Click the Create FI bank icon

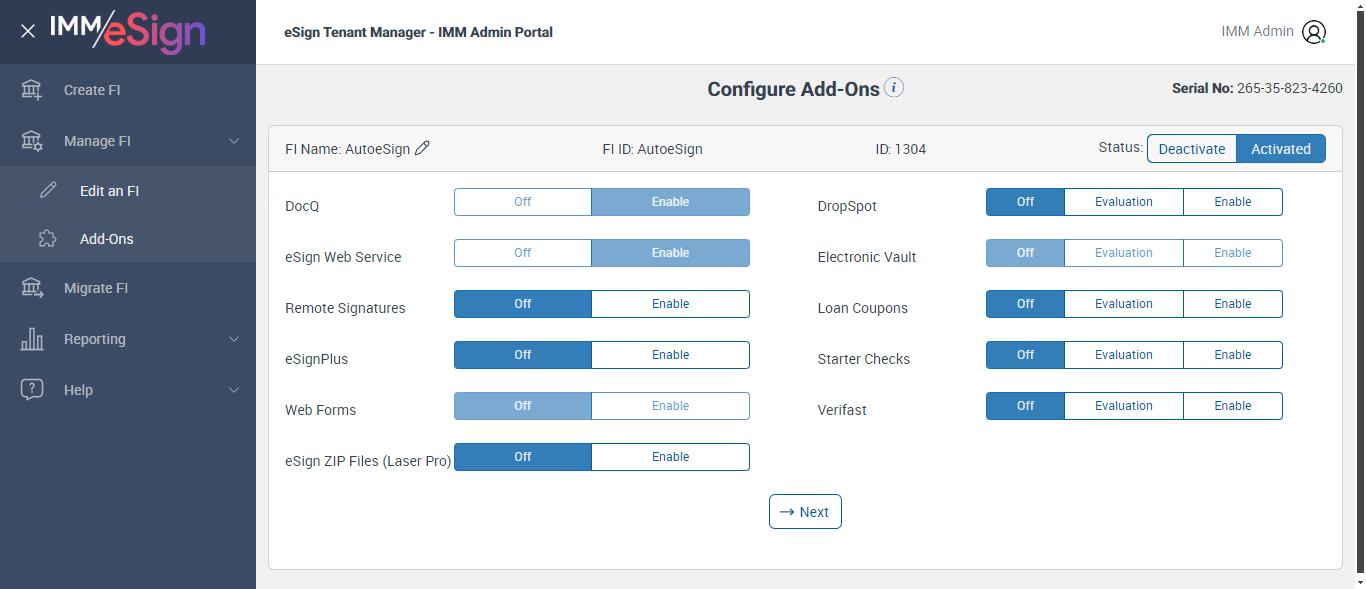point(32,90)
